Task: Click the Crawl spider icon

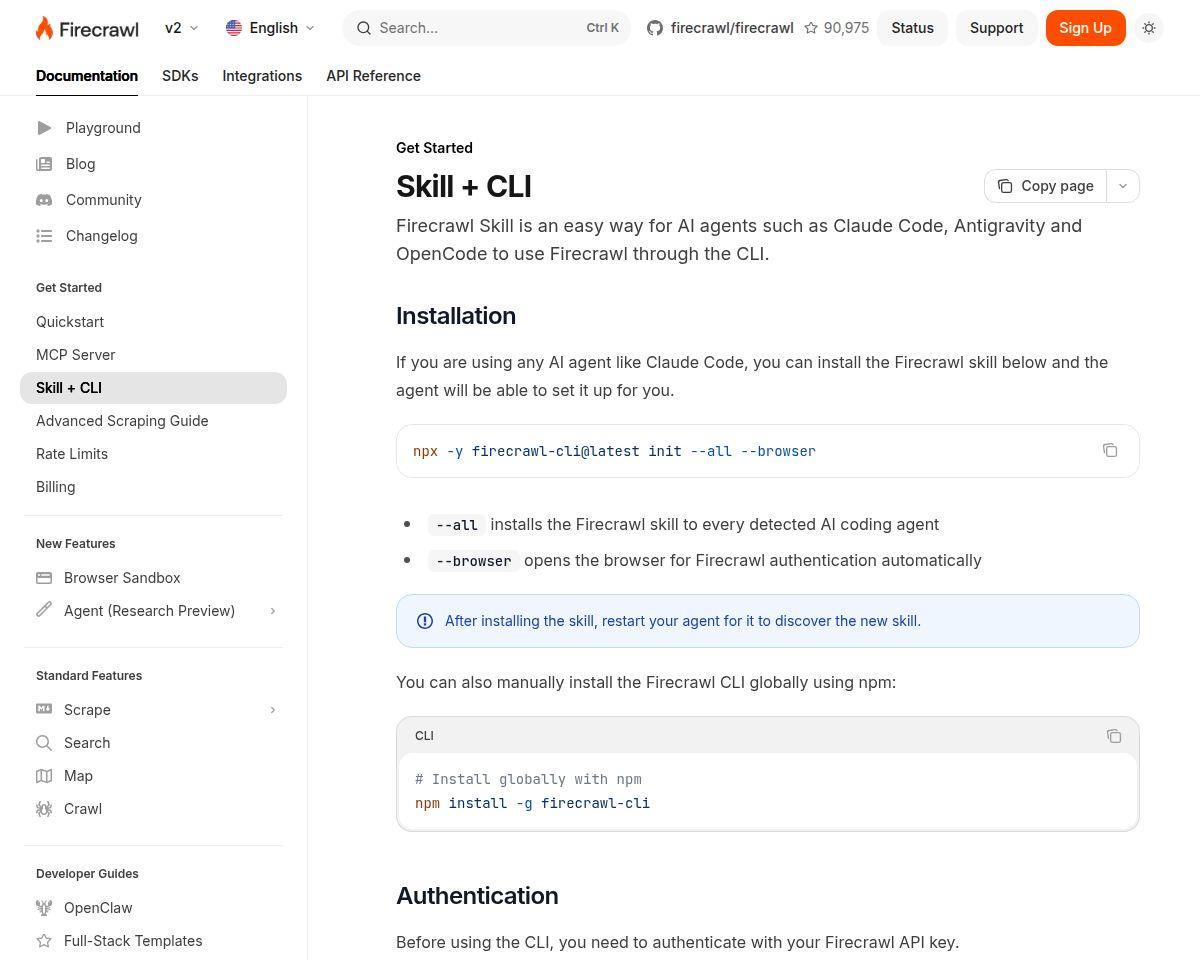Action: pyautogui.click(x=44, y=809)
